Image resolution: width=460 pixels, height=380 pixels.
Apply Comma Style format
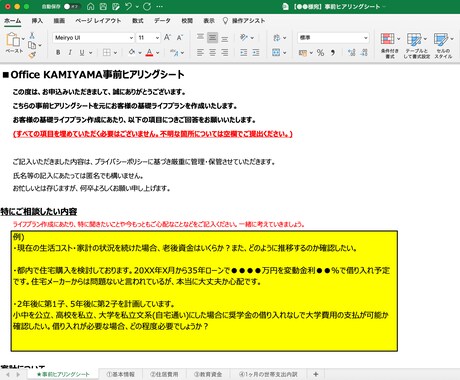[x=333, y=53]
